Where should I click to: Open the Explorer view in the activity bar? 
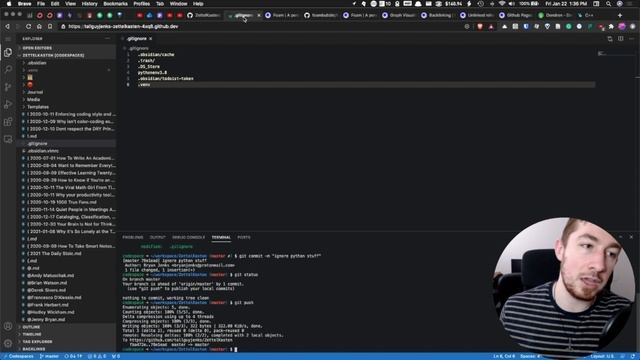(x=8, y=52)
